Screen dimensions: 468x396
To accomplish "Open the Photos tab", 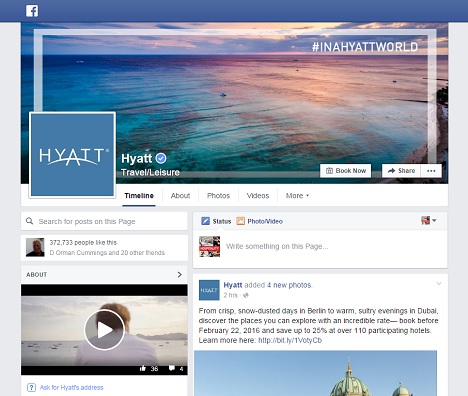I will pos(218,196).
